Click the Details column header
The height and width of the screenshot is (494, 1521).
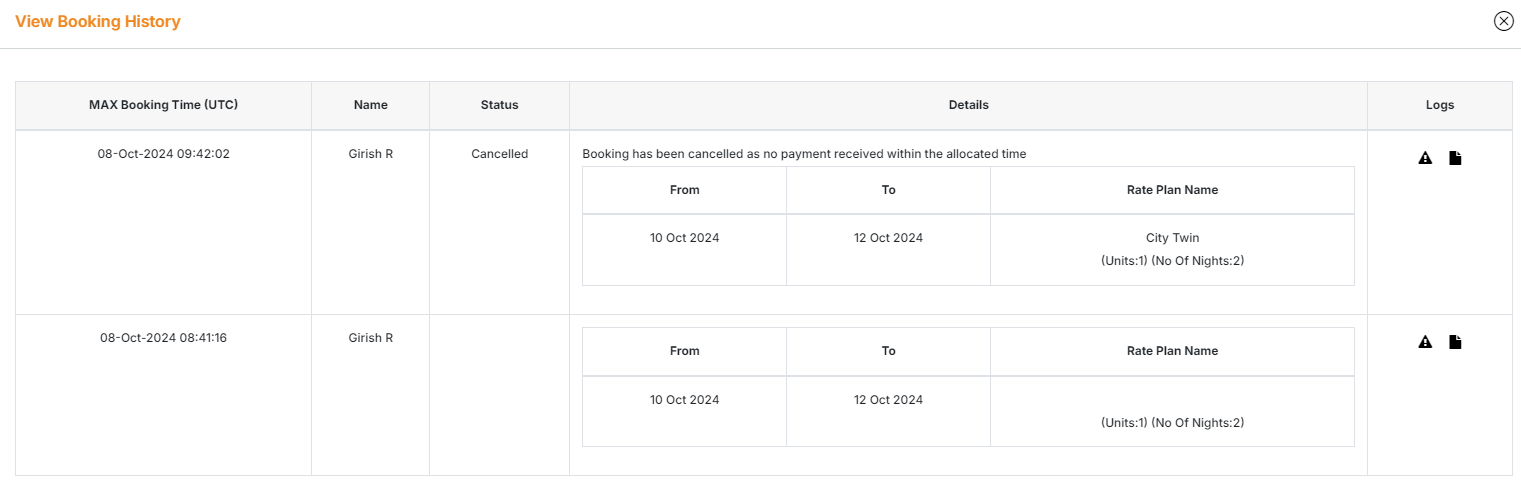point(968,105)
